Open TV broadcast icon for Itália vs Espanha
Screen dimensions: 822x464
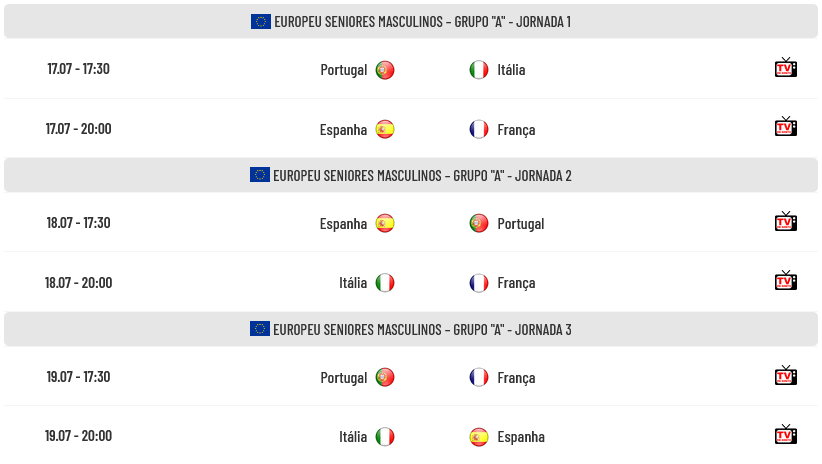coord(785,435)
